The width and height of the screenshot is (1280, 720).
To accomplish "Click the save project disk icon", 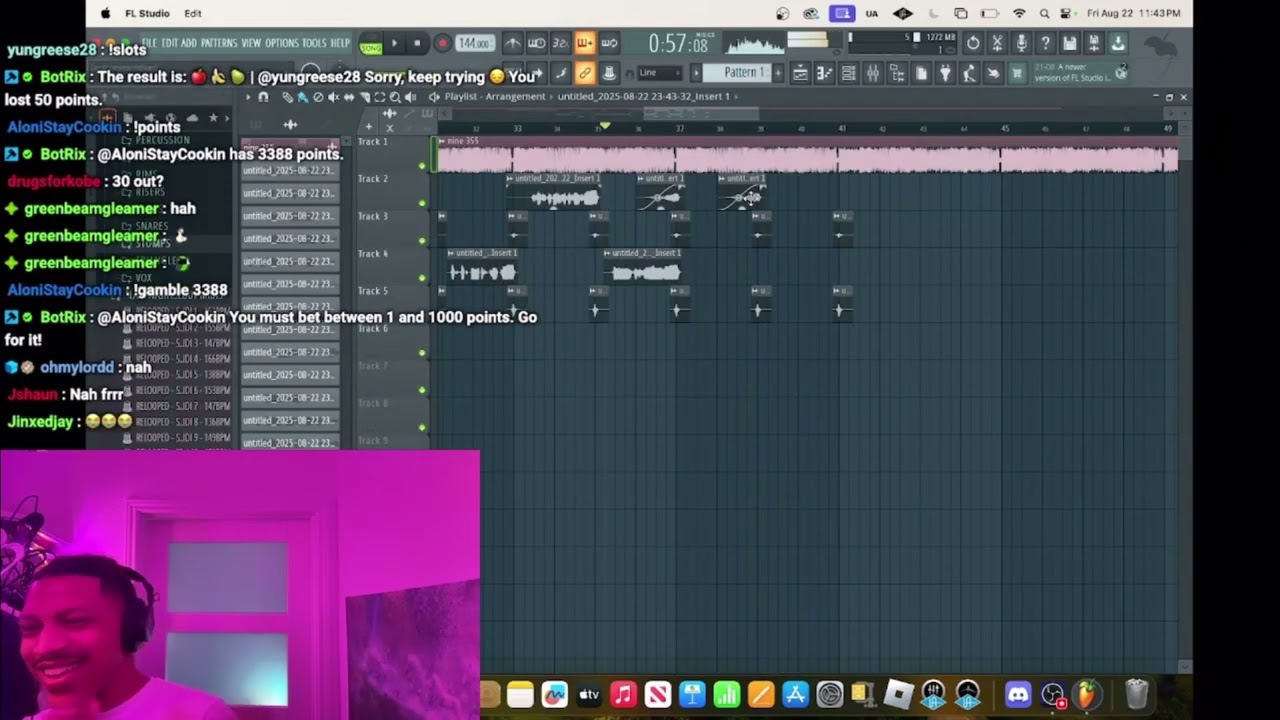I will [x=1068, y=43].
